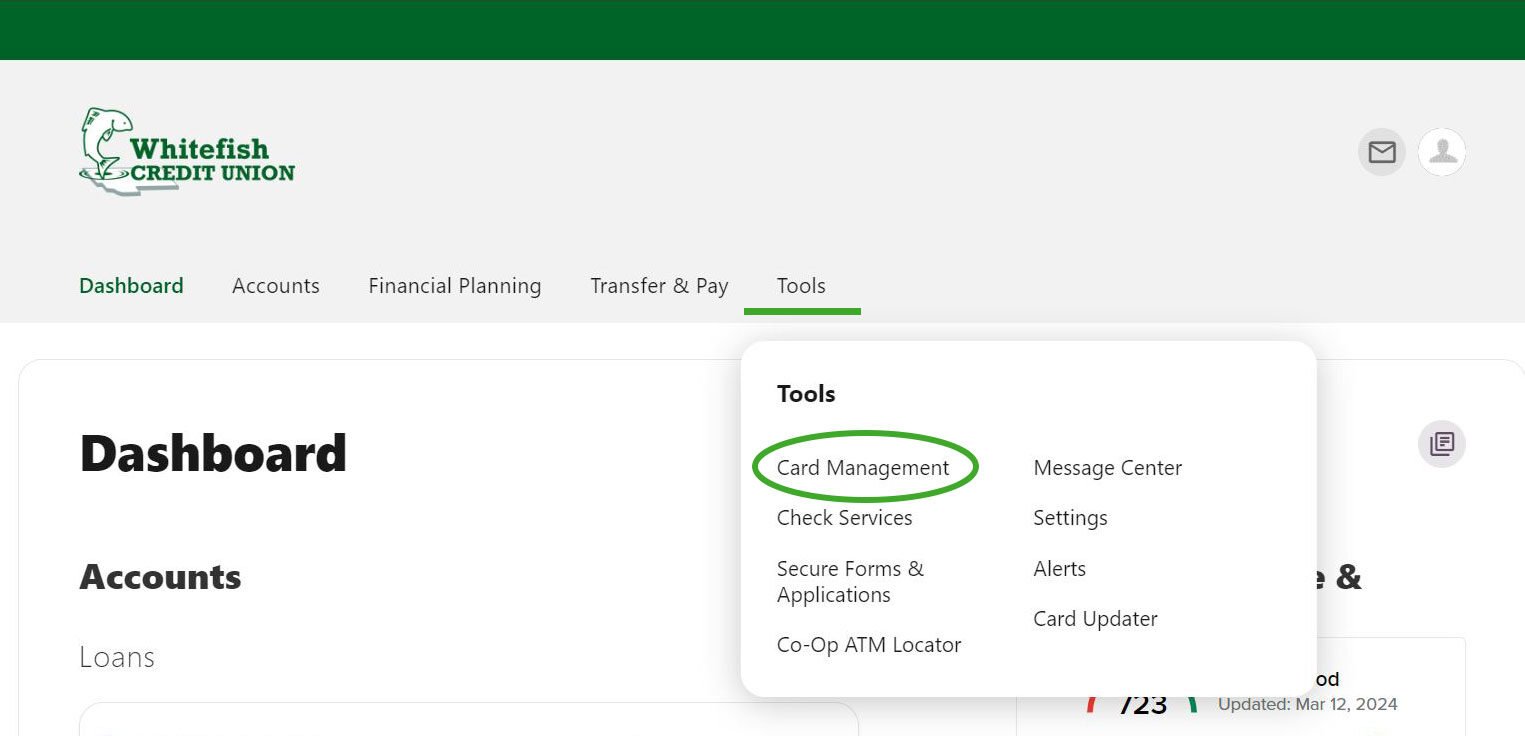Click the Loans section label

coord(117,658)
